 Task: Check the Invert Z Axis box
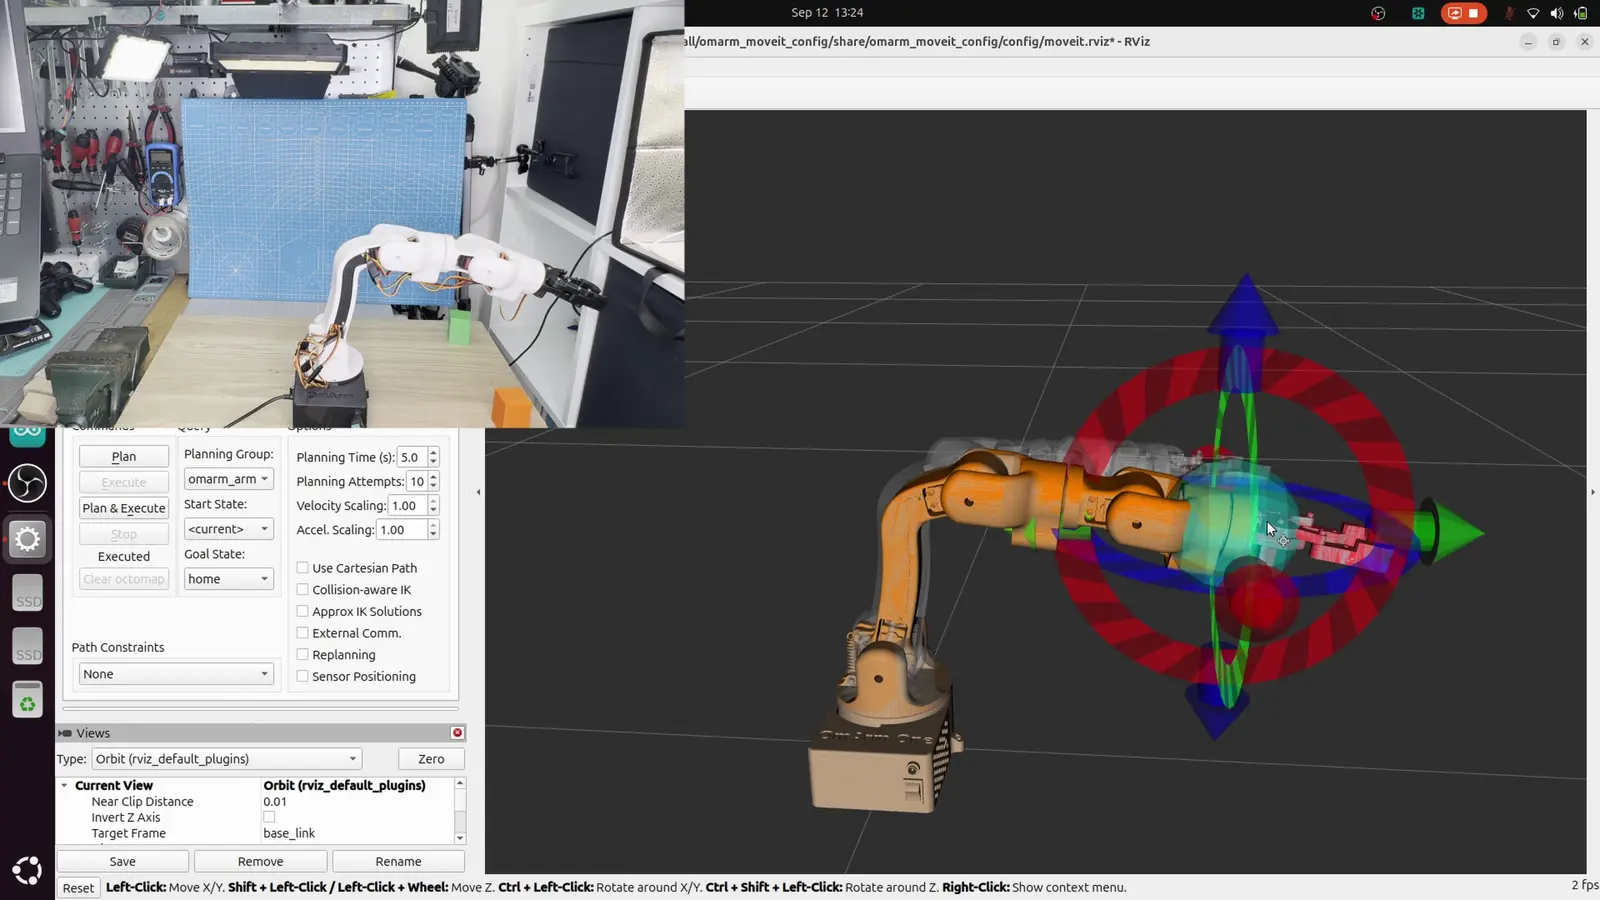[x=269, y=817]
